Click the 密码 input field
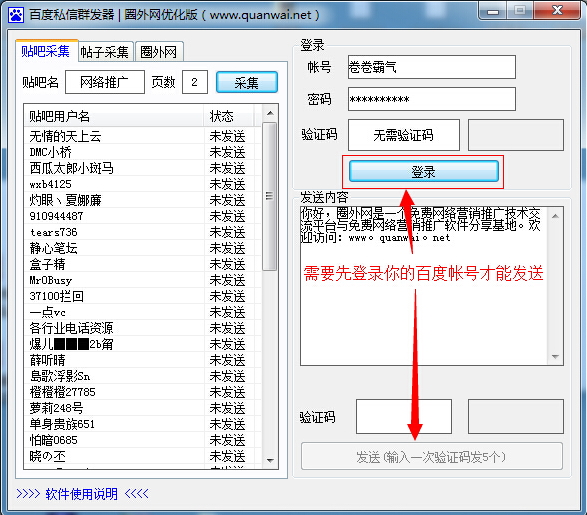The height and width of the screenshot is (515, 587). 432,99
